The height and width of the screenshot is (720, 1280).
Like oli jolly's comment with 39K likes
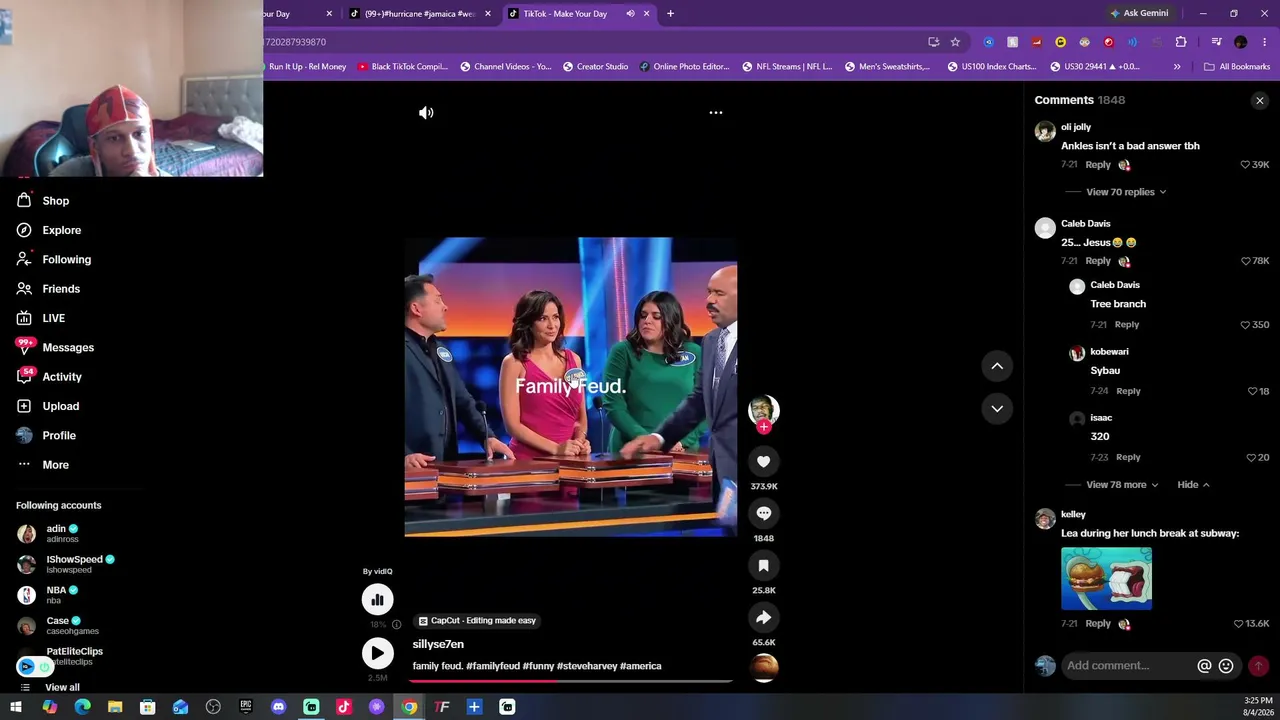[x=1245, y=165]
